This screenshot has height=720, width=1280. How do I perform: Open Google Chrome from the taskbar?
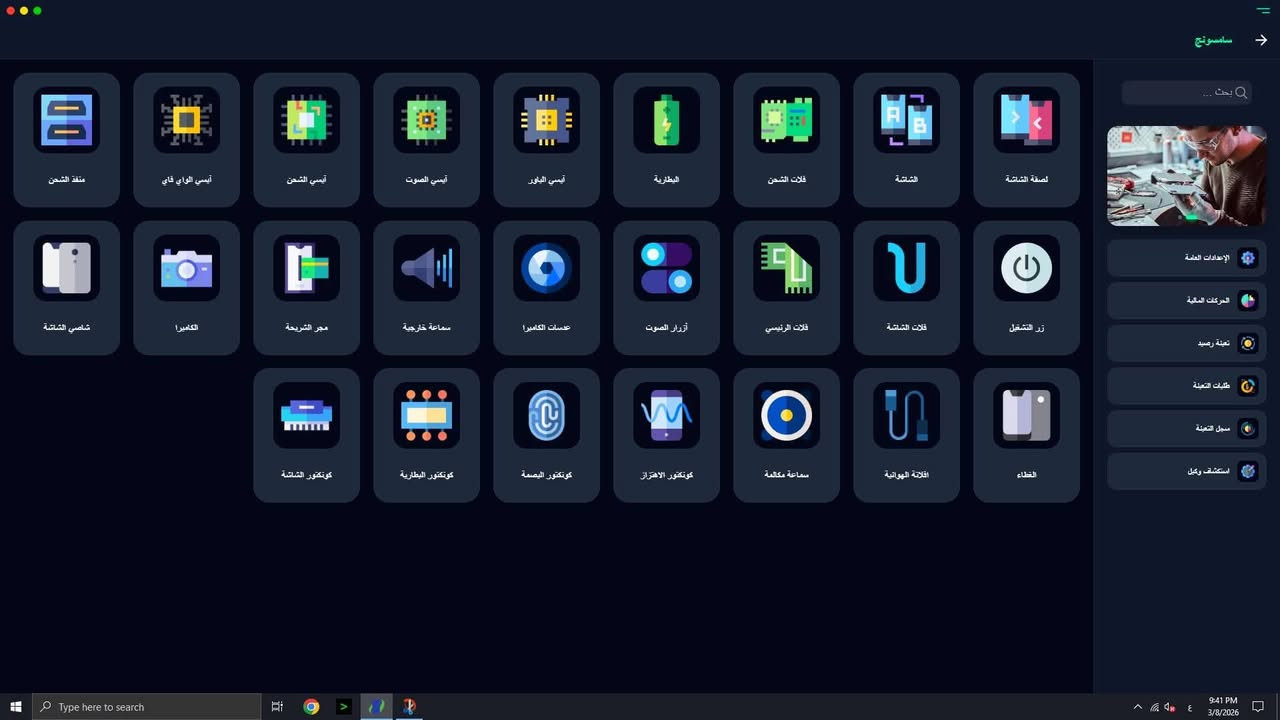click(311, 707)
